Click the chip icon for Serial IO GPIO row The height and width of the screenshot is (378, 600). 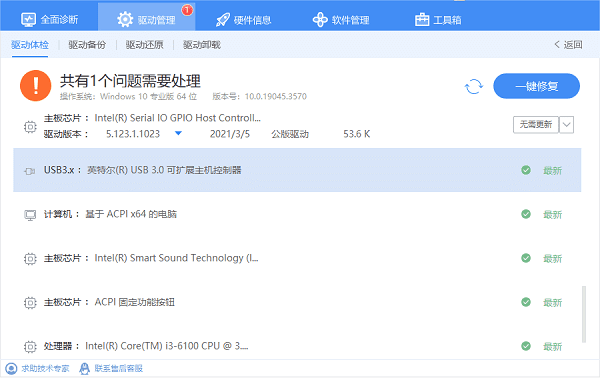[30, 127]
